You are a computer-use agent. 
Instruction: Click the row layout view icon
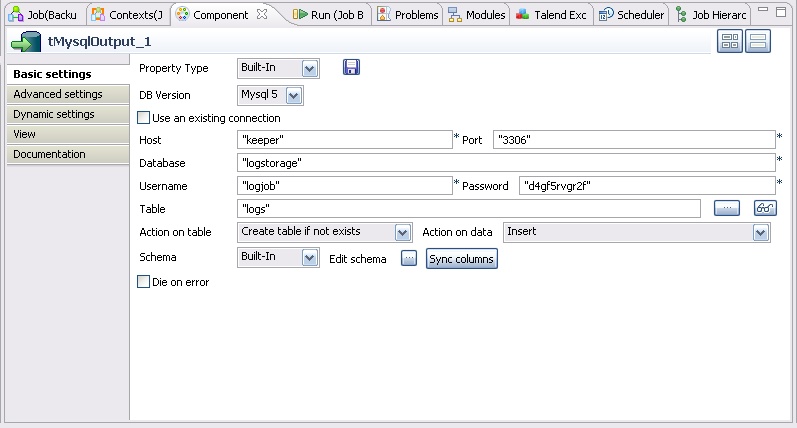pyautogui.click(x=758, y=41)
